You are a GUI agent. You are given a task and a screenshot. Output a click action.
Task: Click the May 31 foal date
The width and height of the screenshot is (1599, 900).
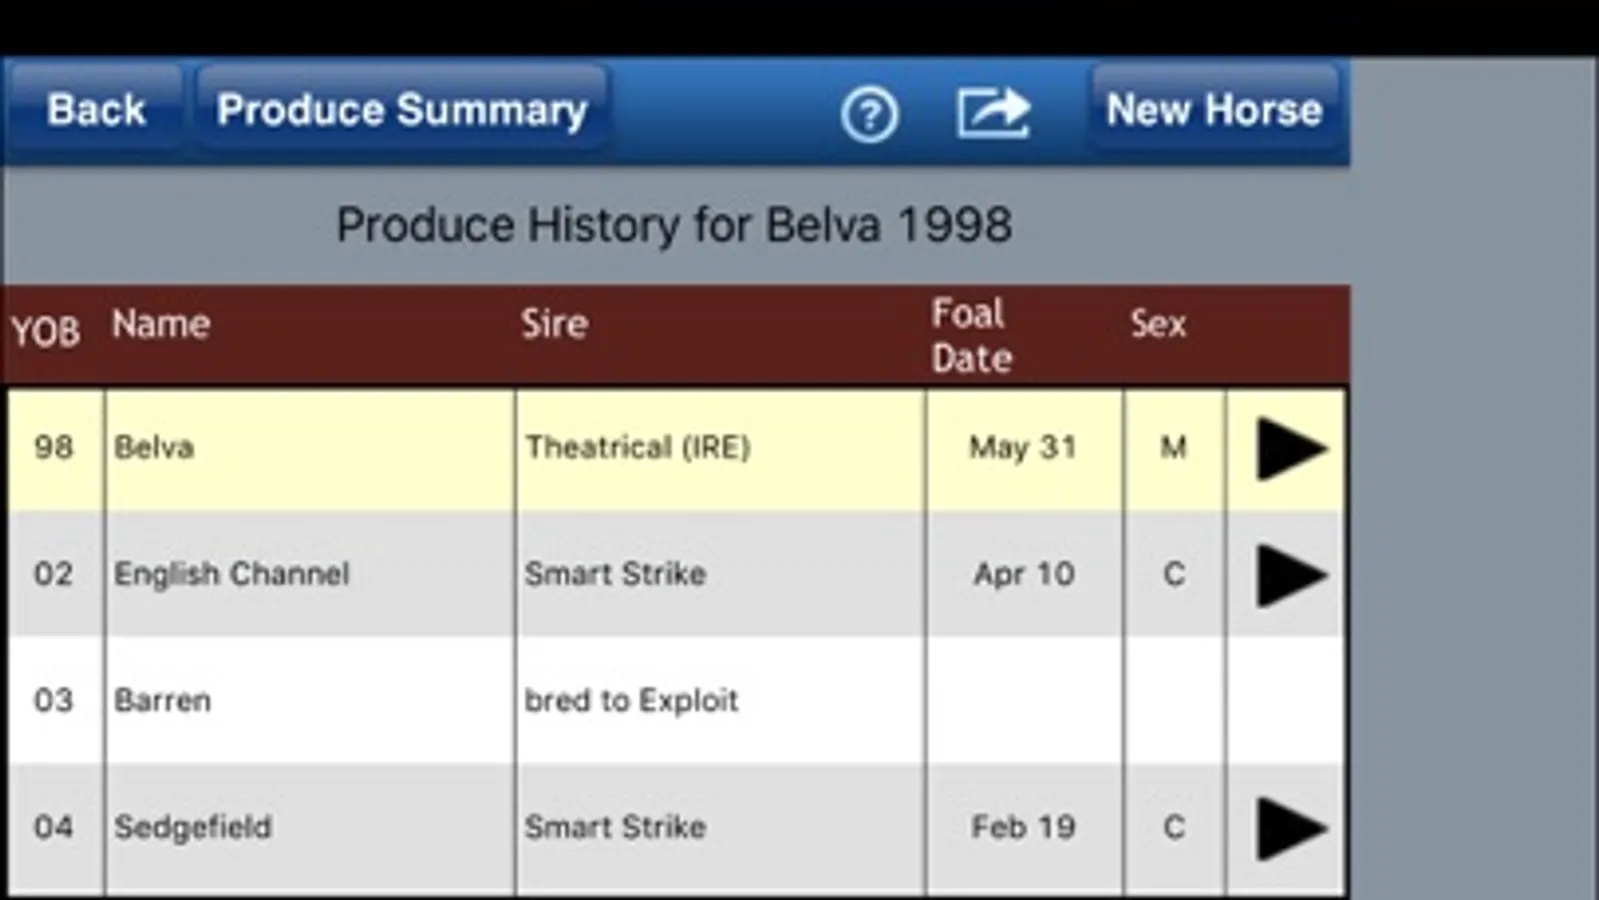tap(1023, 447)
